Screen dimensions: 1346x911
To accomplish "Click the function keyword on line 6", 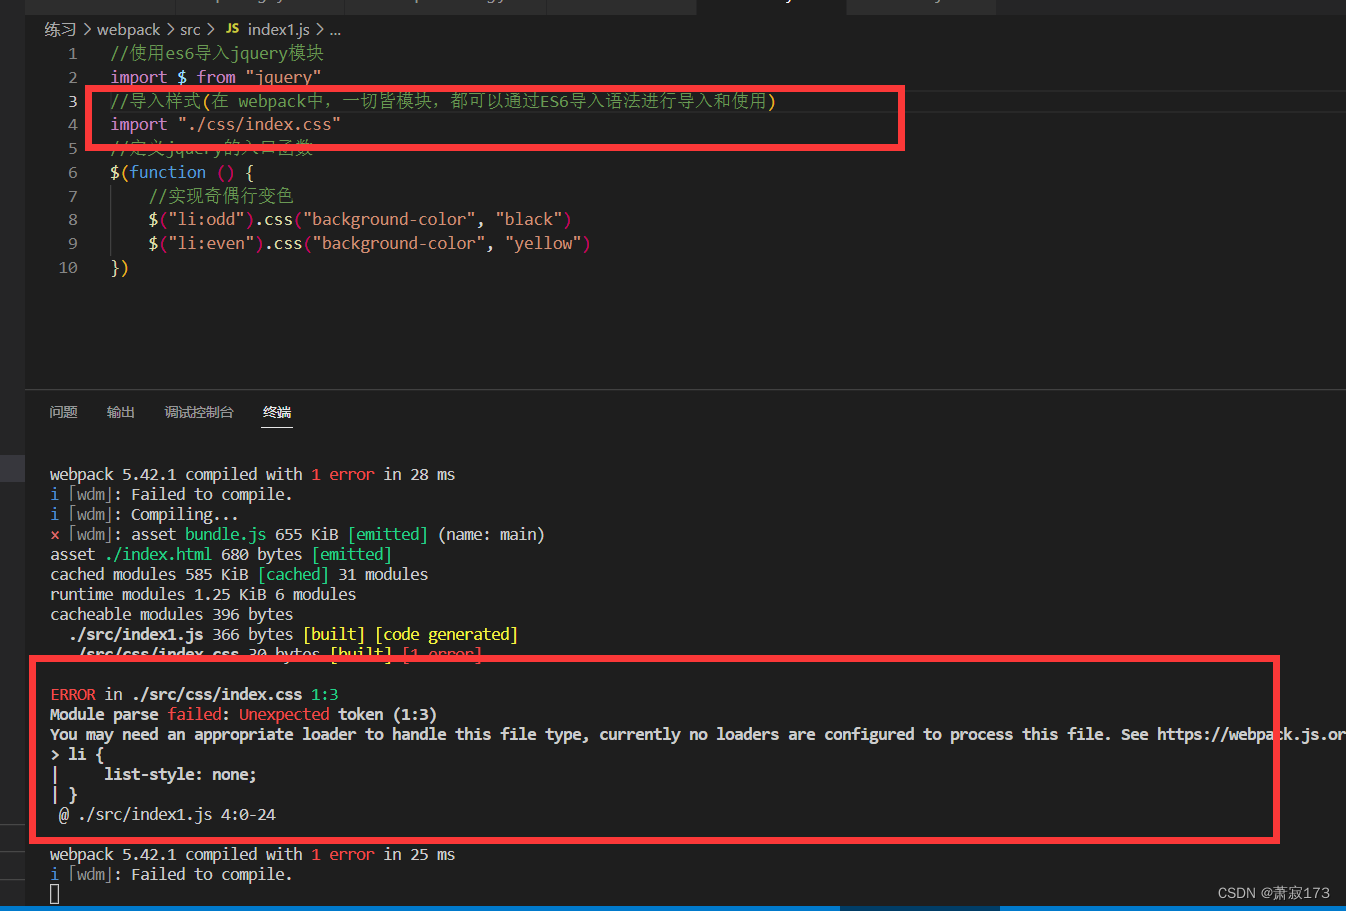I will 168,172.
